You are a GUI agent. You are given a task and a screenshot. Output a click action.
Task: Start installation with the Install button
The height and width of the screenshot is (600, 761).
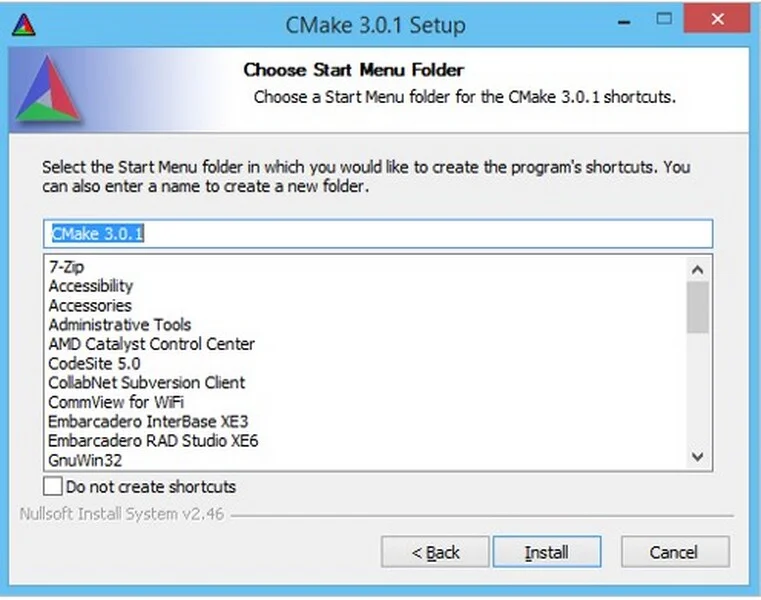(x=547, y=552)
